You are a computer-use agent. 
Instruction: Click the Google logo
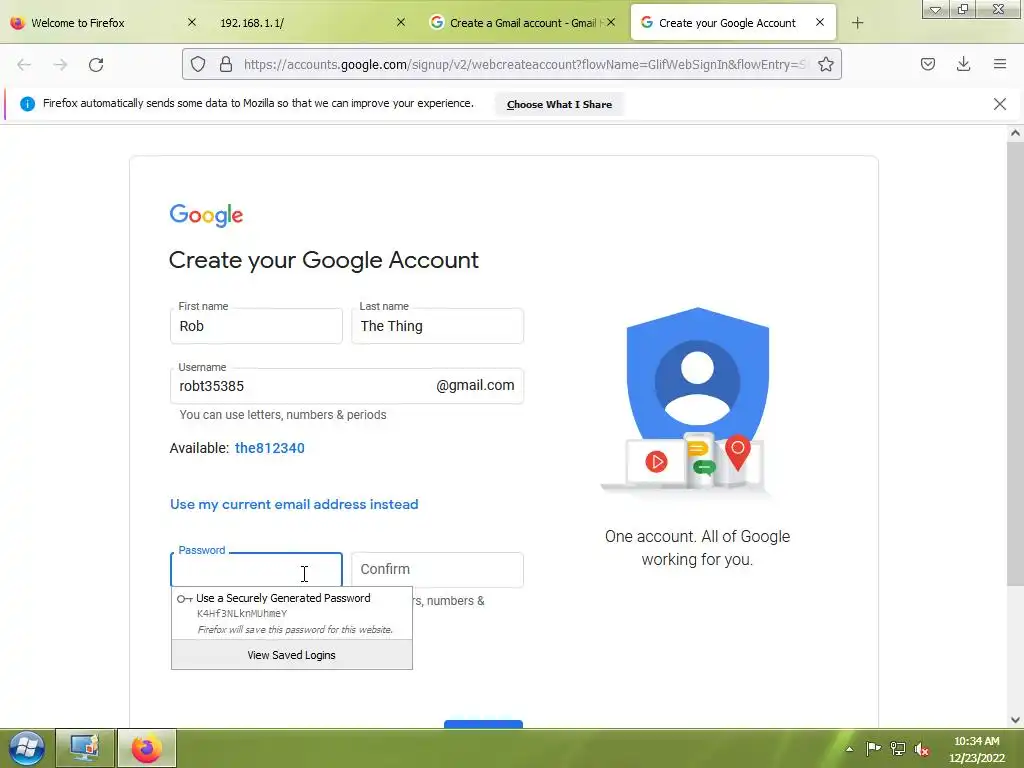pos(206,215)
